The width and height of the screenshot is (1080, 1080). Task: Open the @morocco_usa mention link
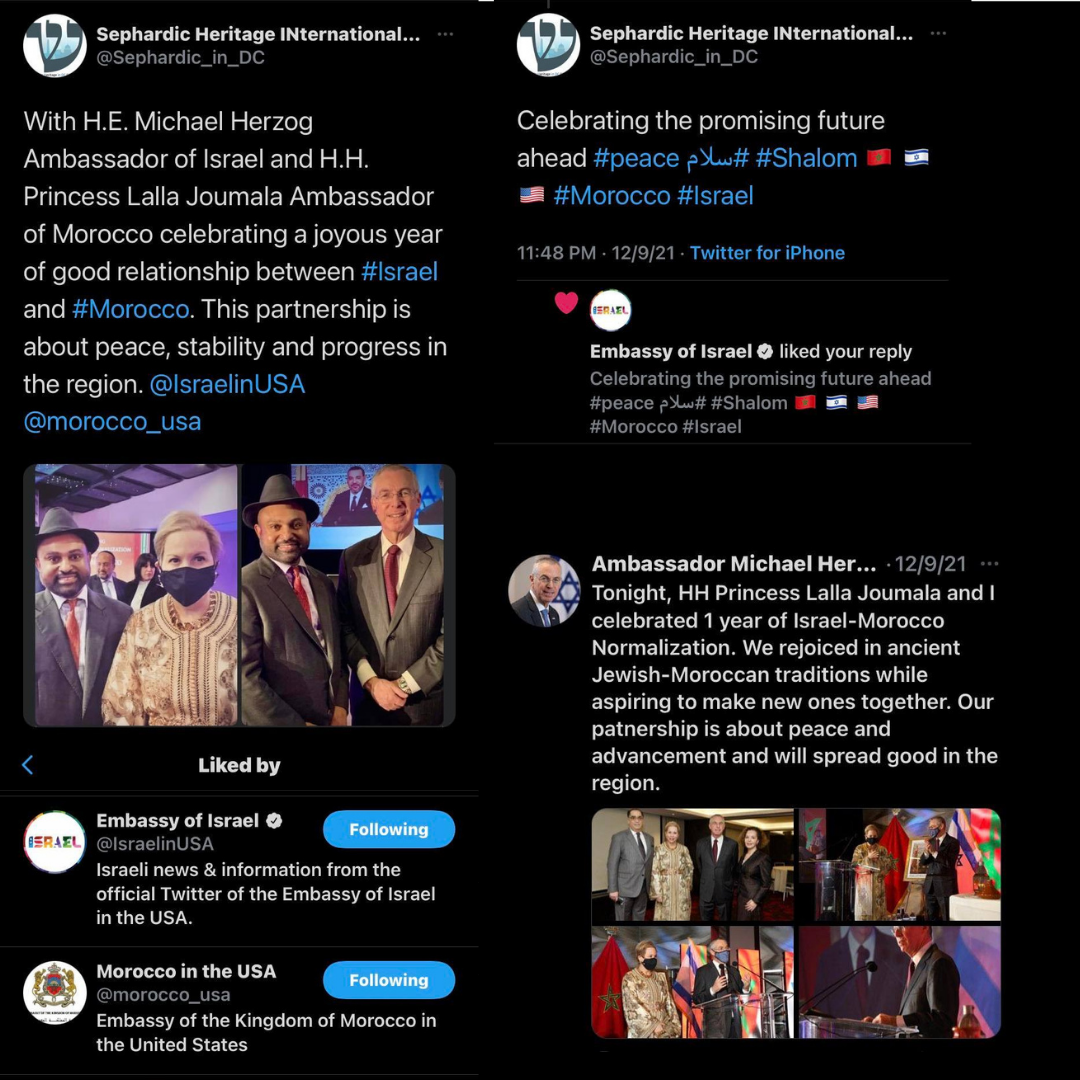click(x=112, y=422)
